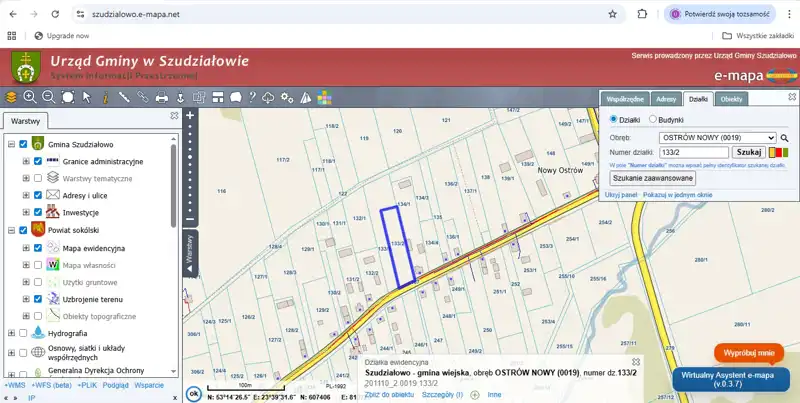800x403 pixels.
Task: Uncheck the Granice administracyjne layer
Action: (x=38, y=161)
